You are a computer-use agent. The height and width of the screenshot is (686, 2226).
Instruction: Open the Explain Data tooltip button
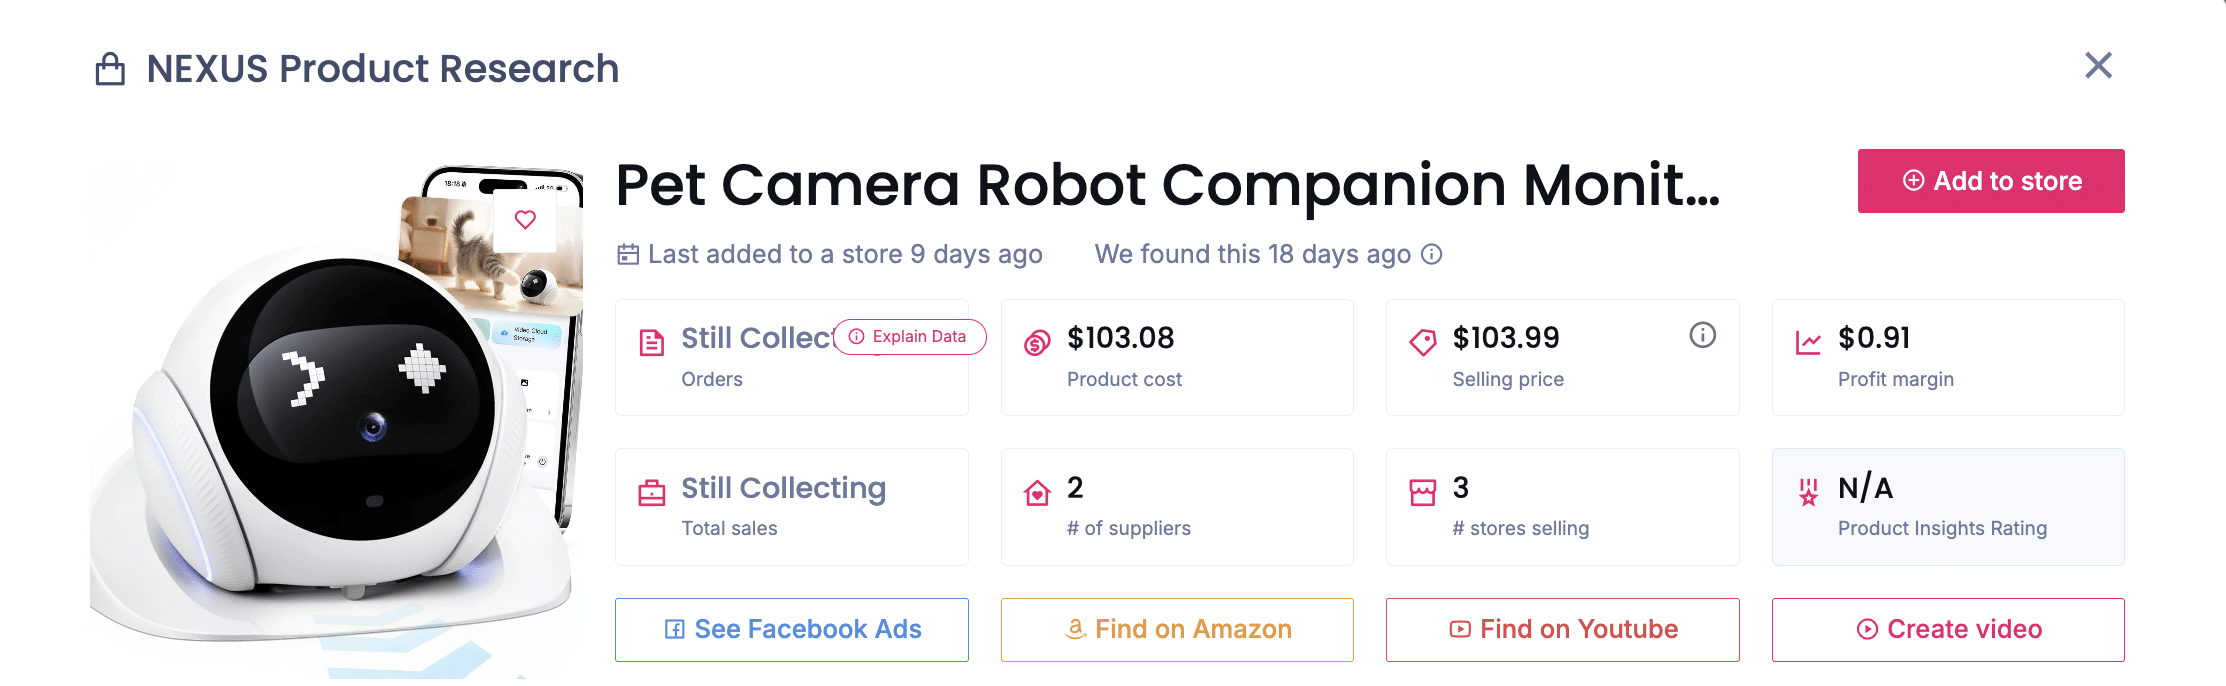tap(909, 337)
